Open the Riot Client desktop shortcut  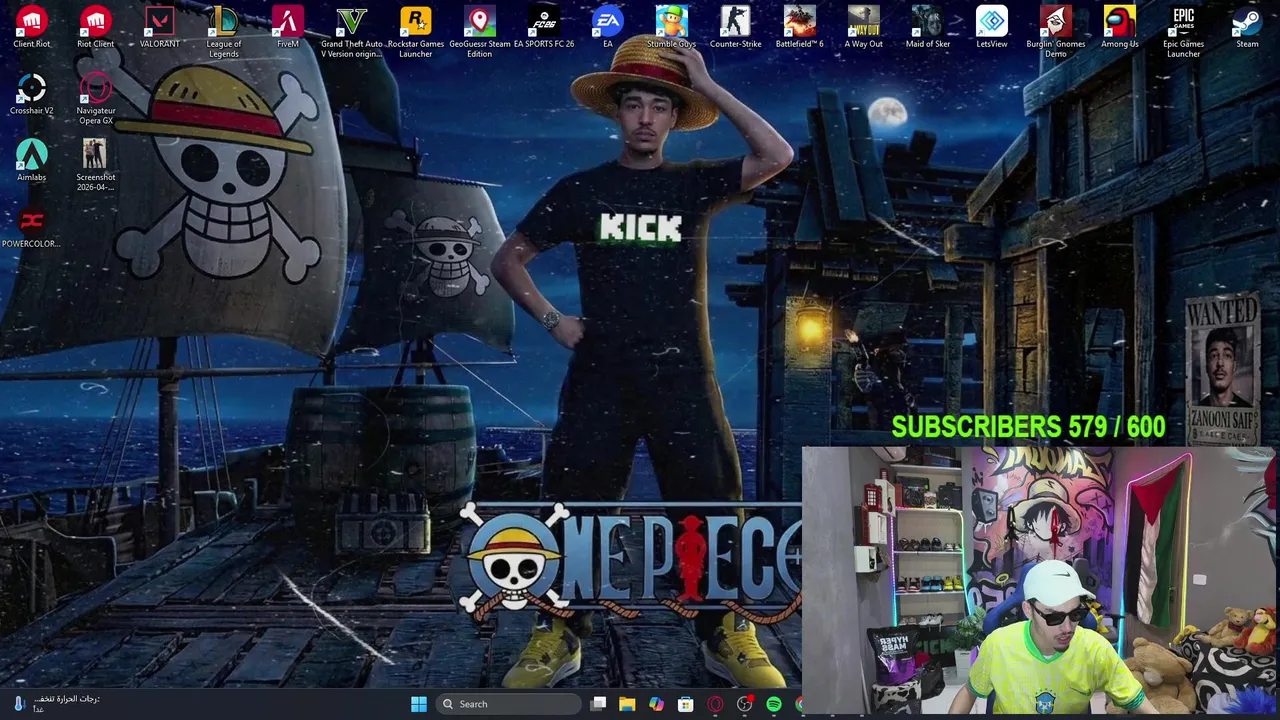click(x=96, y=28)
